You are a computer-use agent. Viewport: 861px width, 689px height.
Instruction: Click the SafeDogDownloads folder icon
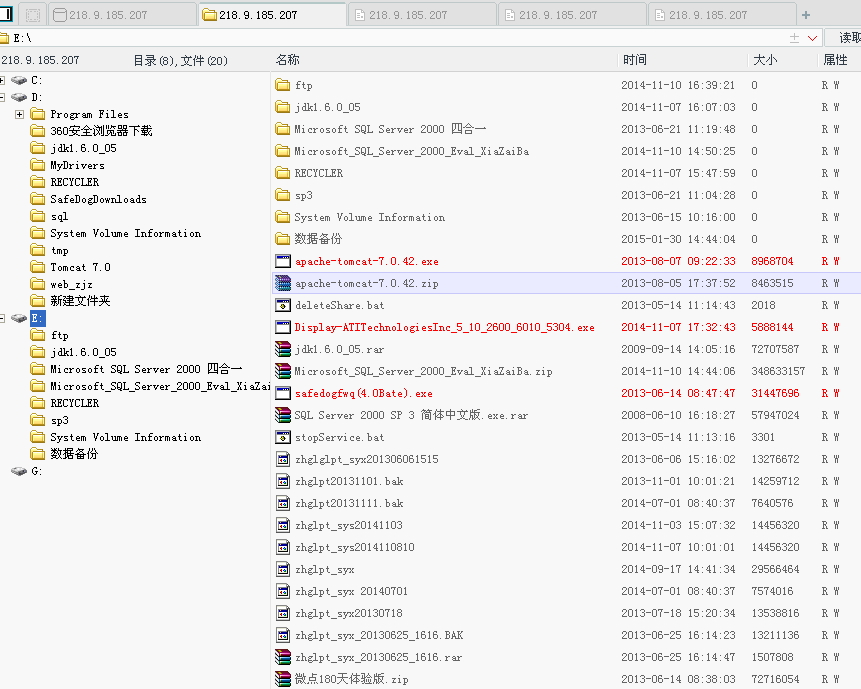[x=38, y=199]
